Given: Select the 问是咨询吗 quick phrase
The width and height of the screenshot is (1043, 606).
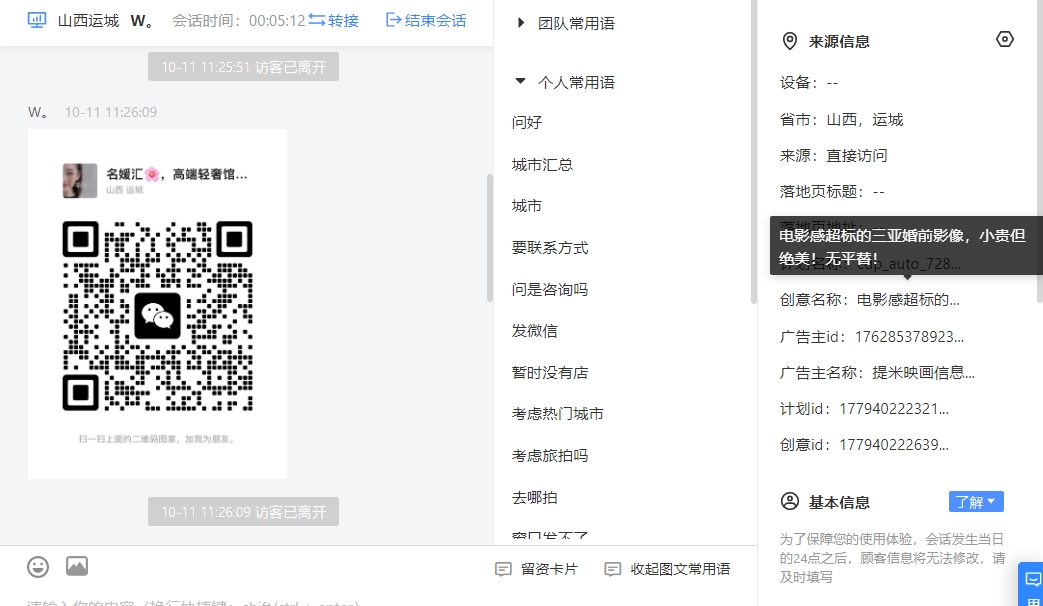Looking at the screenshot, I should (550, 289).
